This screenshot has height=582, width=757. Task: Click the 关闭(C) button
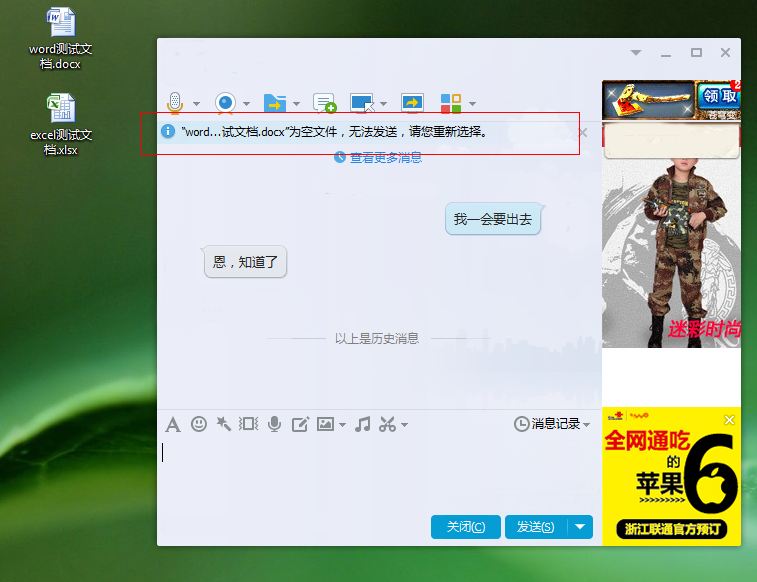point(465,527)
